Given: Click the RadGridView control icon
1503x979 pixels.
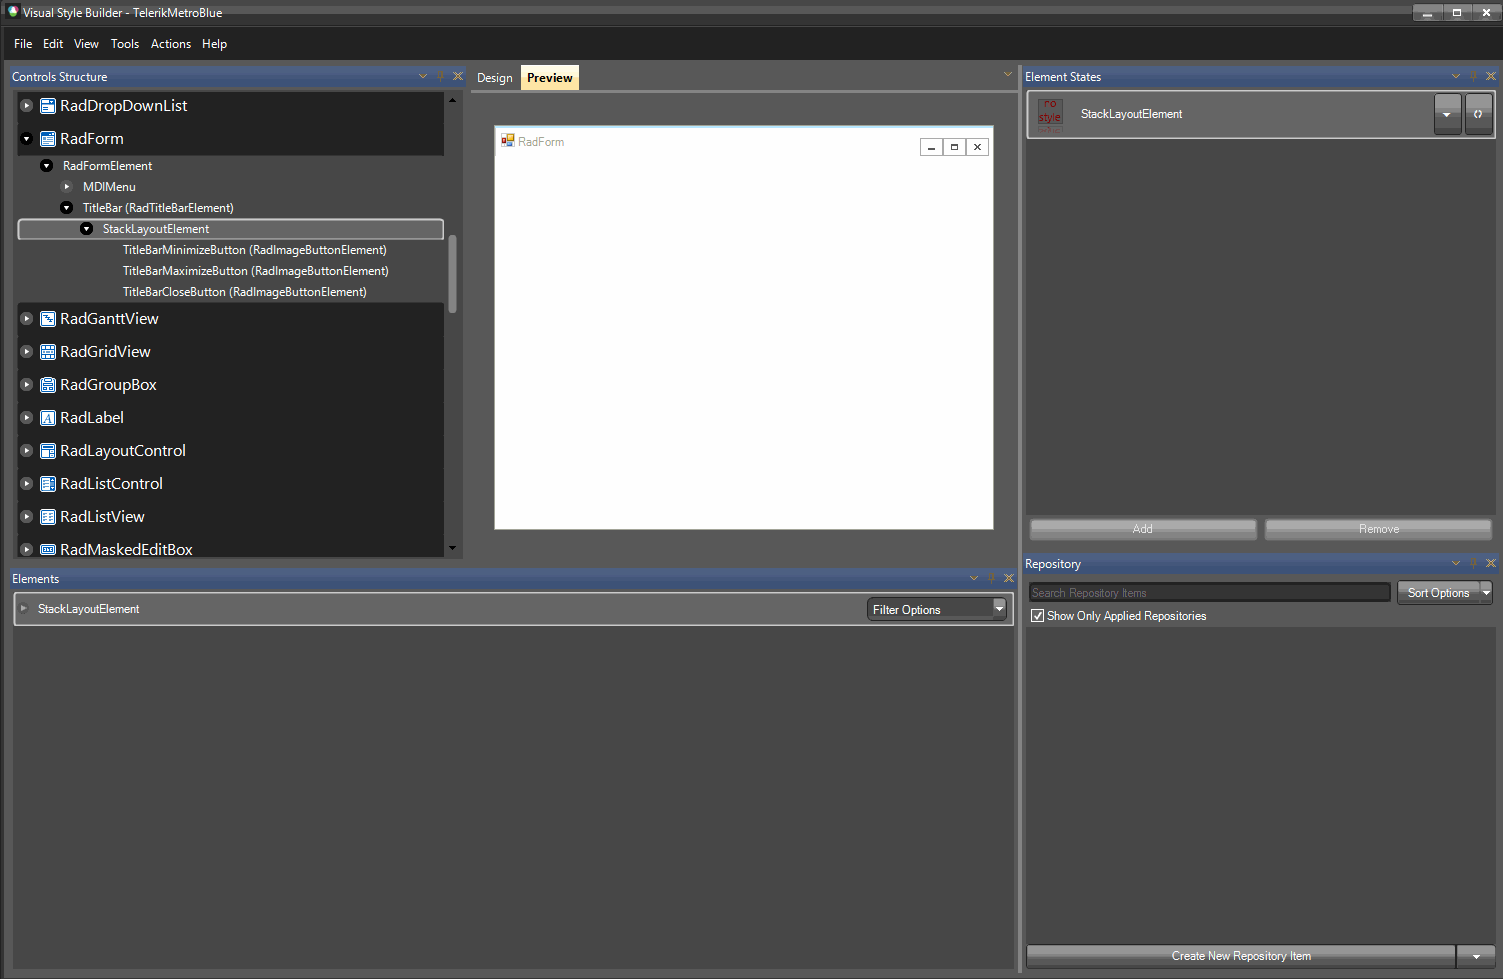Looking at the screenshot, I should click(x=47, y=352).
